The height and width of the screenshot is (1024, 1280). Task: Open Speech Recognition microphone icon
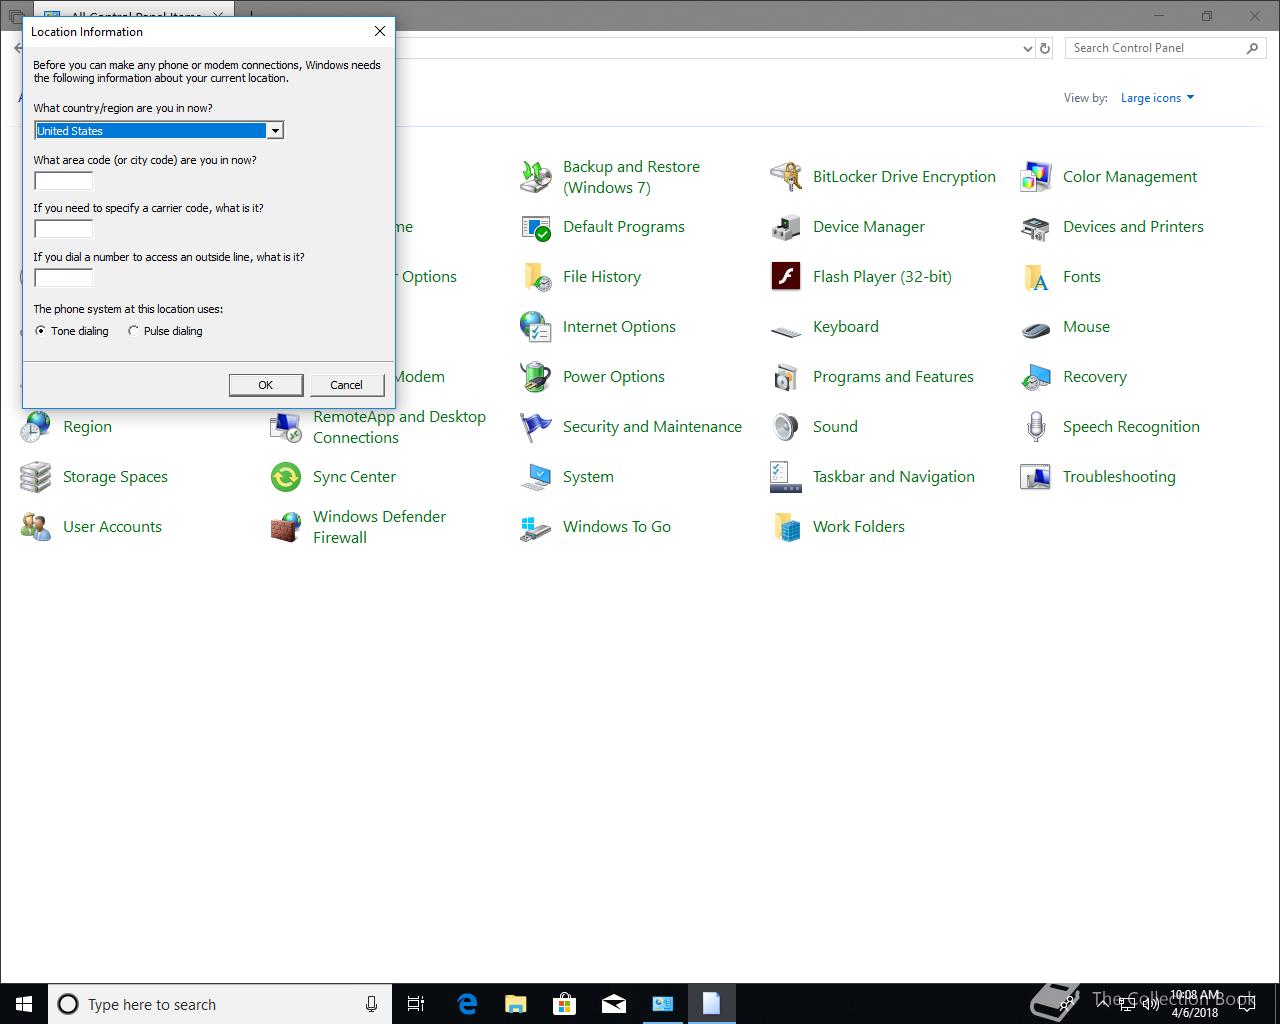1036,427
